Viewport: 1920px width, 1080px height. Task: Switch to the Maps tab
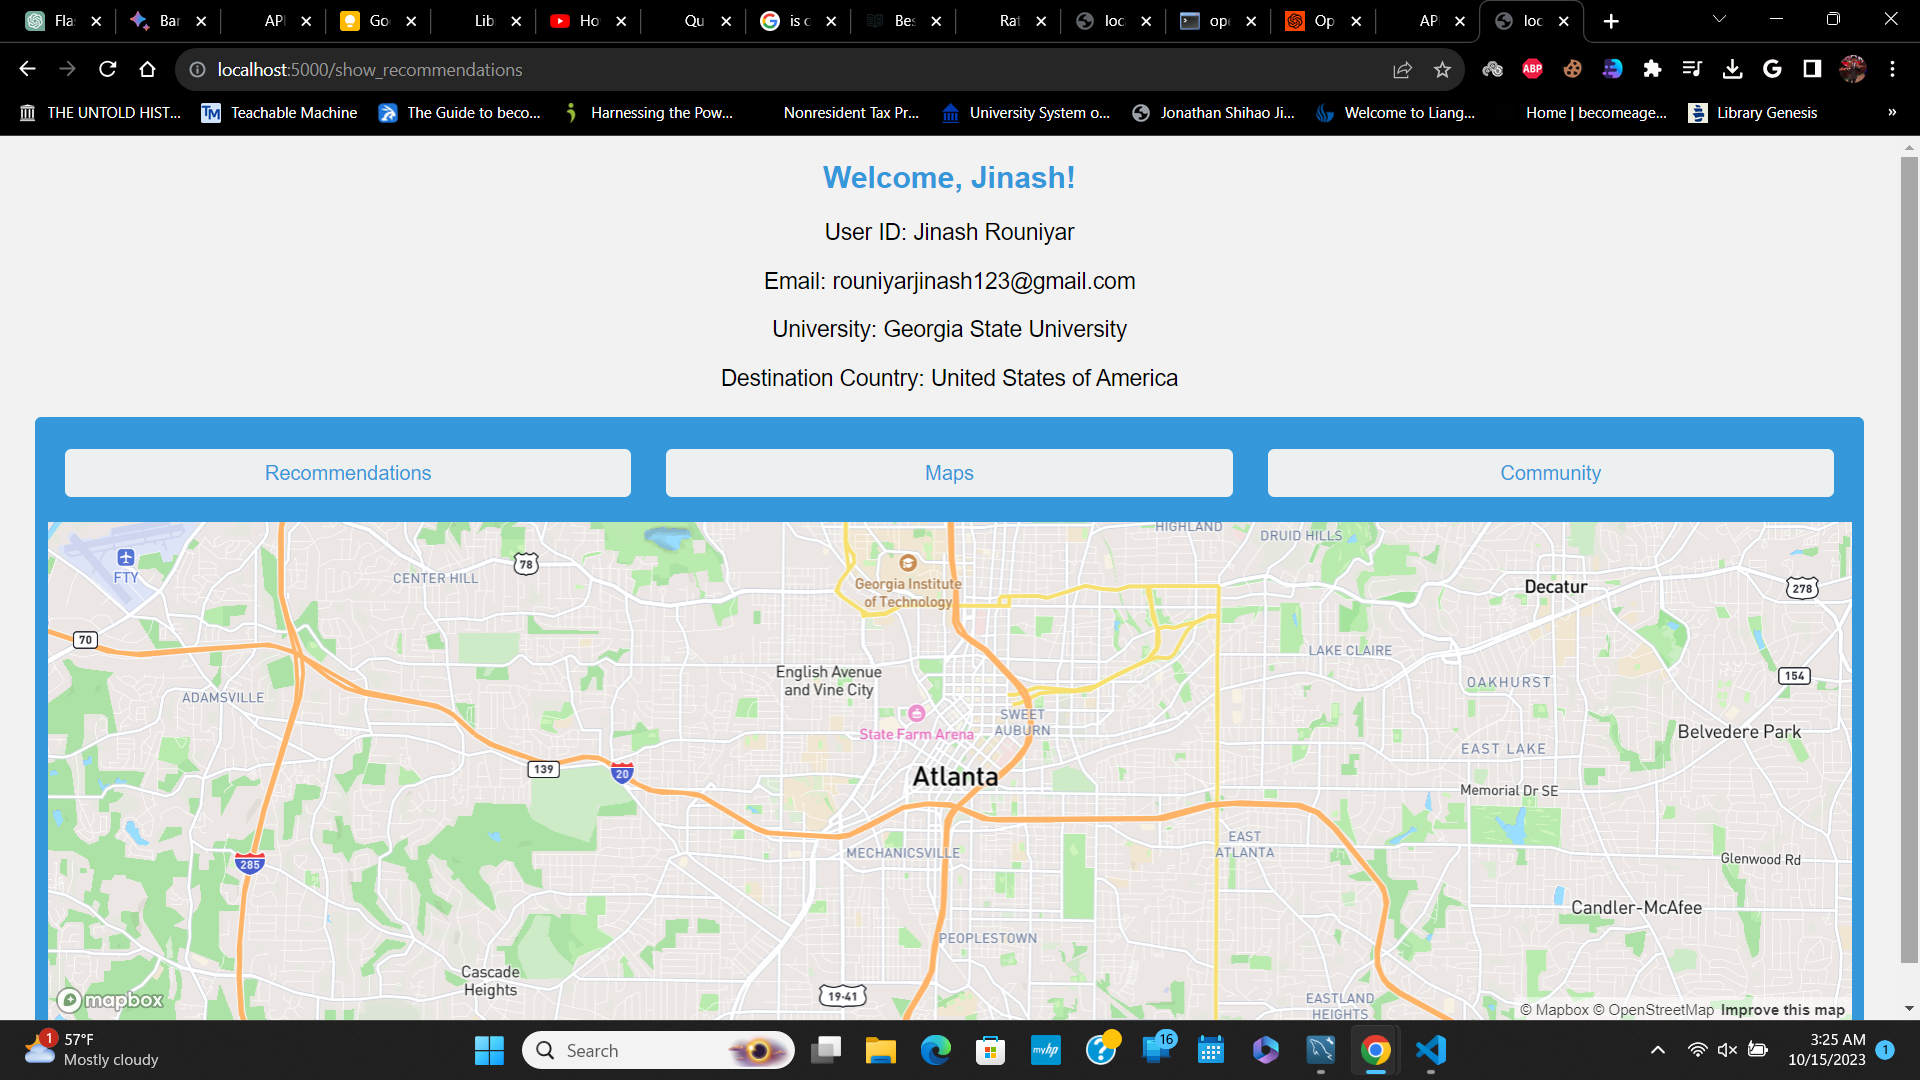pos(949,473)
